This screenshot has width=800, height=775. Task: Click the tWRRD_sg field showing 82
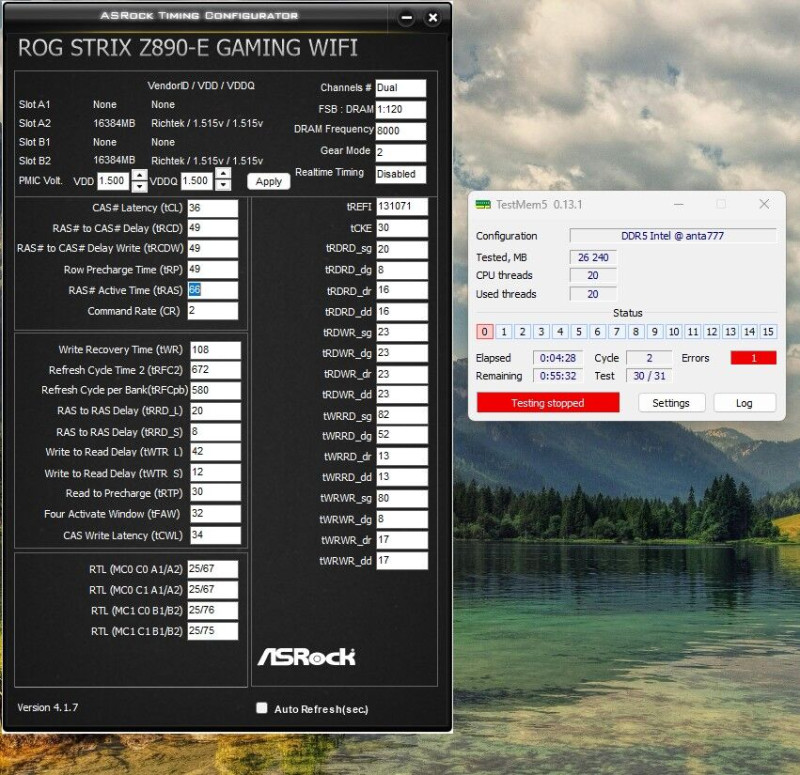click(402, 415)
